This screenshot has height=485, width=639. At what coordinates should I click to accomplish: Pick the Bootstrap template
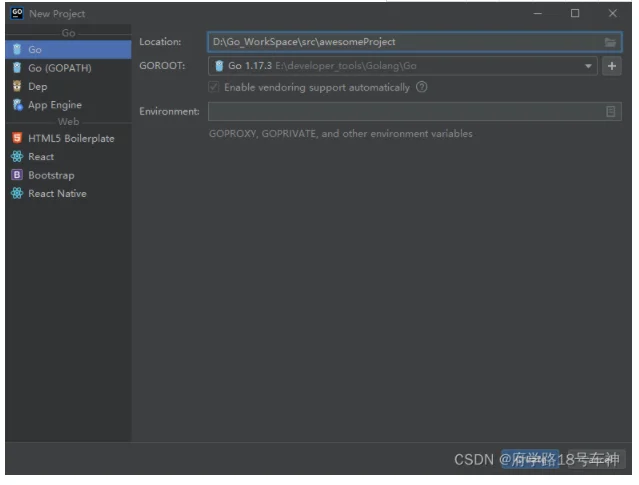[68, 175]
